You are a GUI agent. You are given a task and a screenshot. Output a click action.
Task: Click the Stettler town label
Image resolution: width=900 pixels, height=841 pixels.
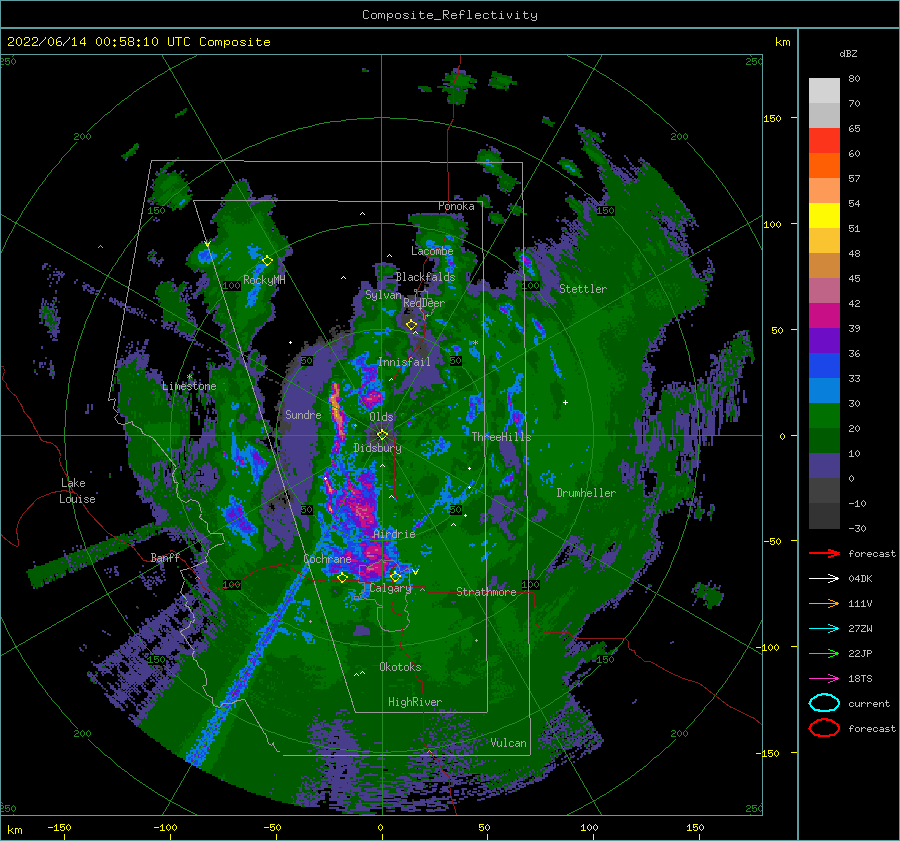[x=583, y=289]
